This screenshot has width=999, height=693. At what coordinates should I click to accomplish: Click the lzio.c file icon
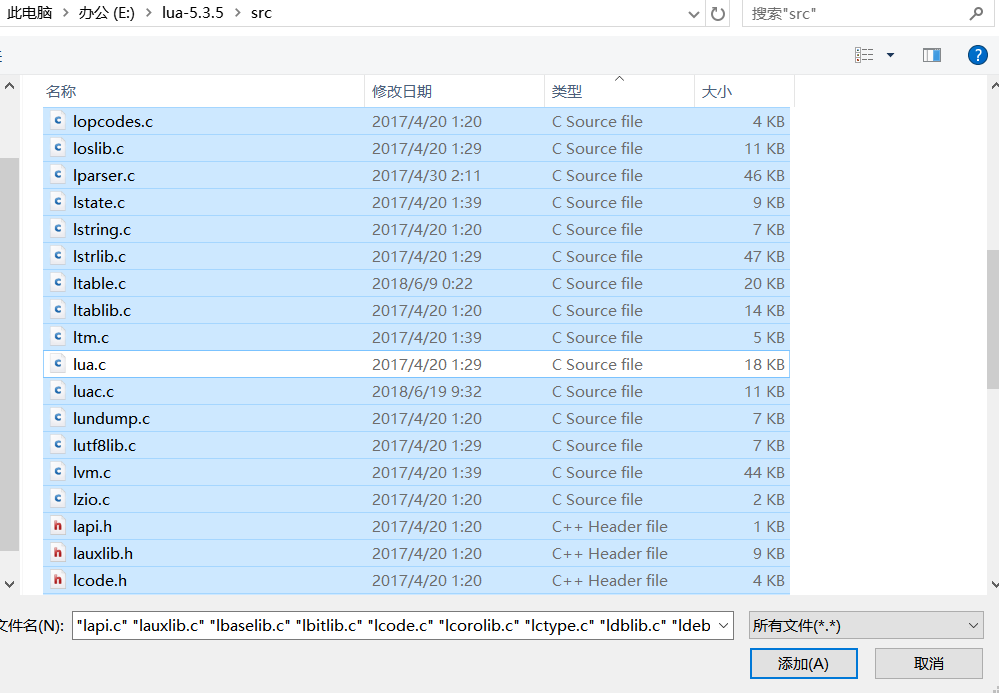click(58, 499)
